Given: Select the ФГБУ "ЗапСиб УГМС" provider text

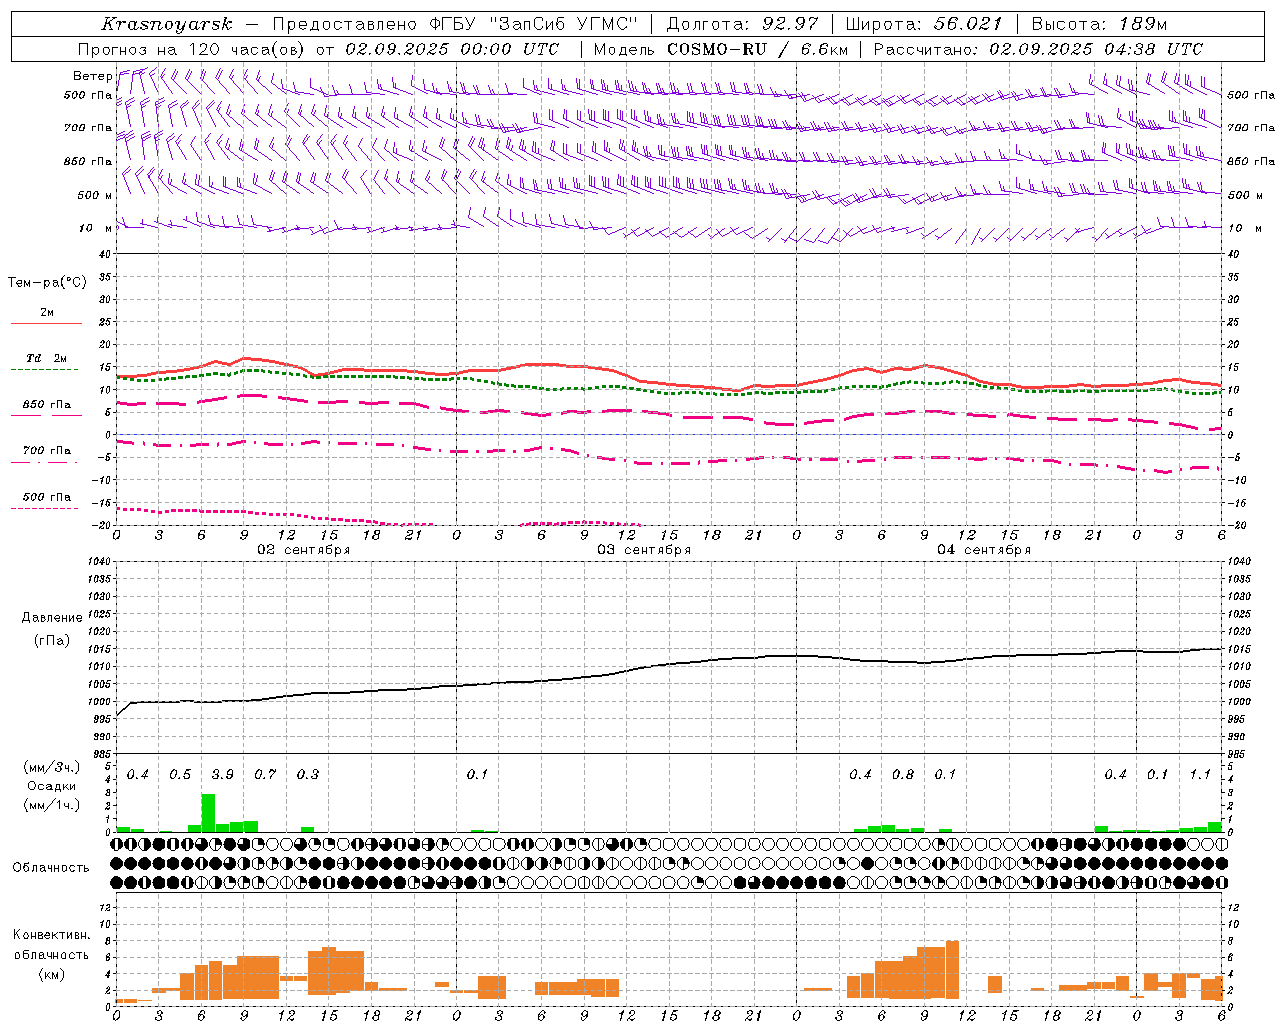Looking at the screenshot, I should tap(532, 23).
